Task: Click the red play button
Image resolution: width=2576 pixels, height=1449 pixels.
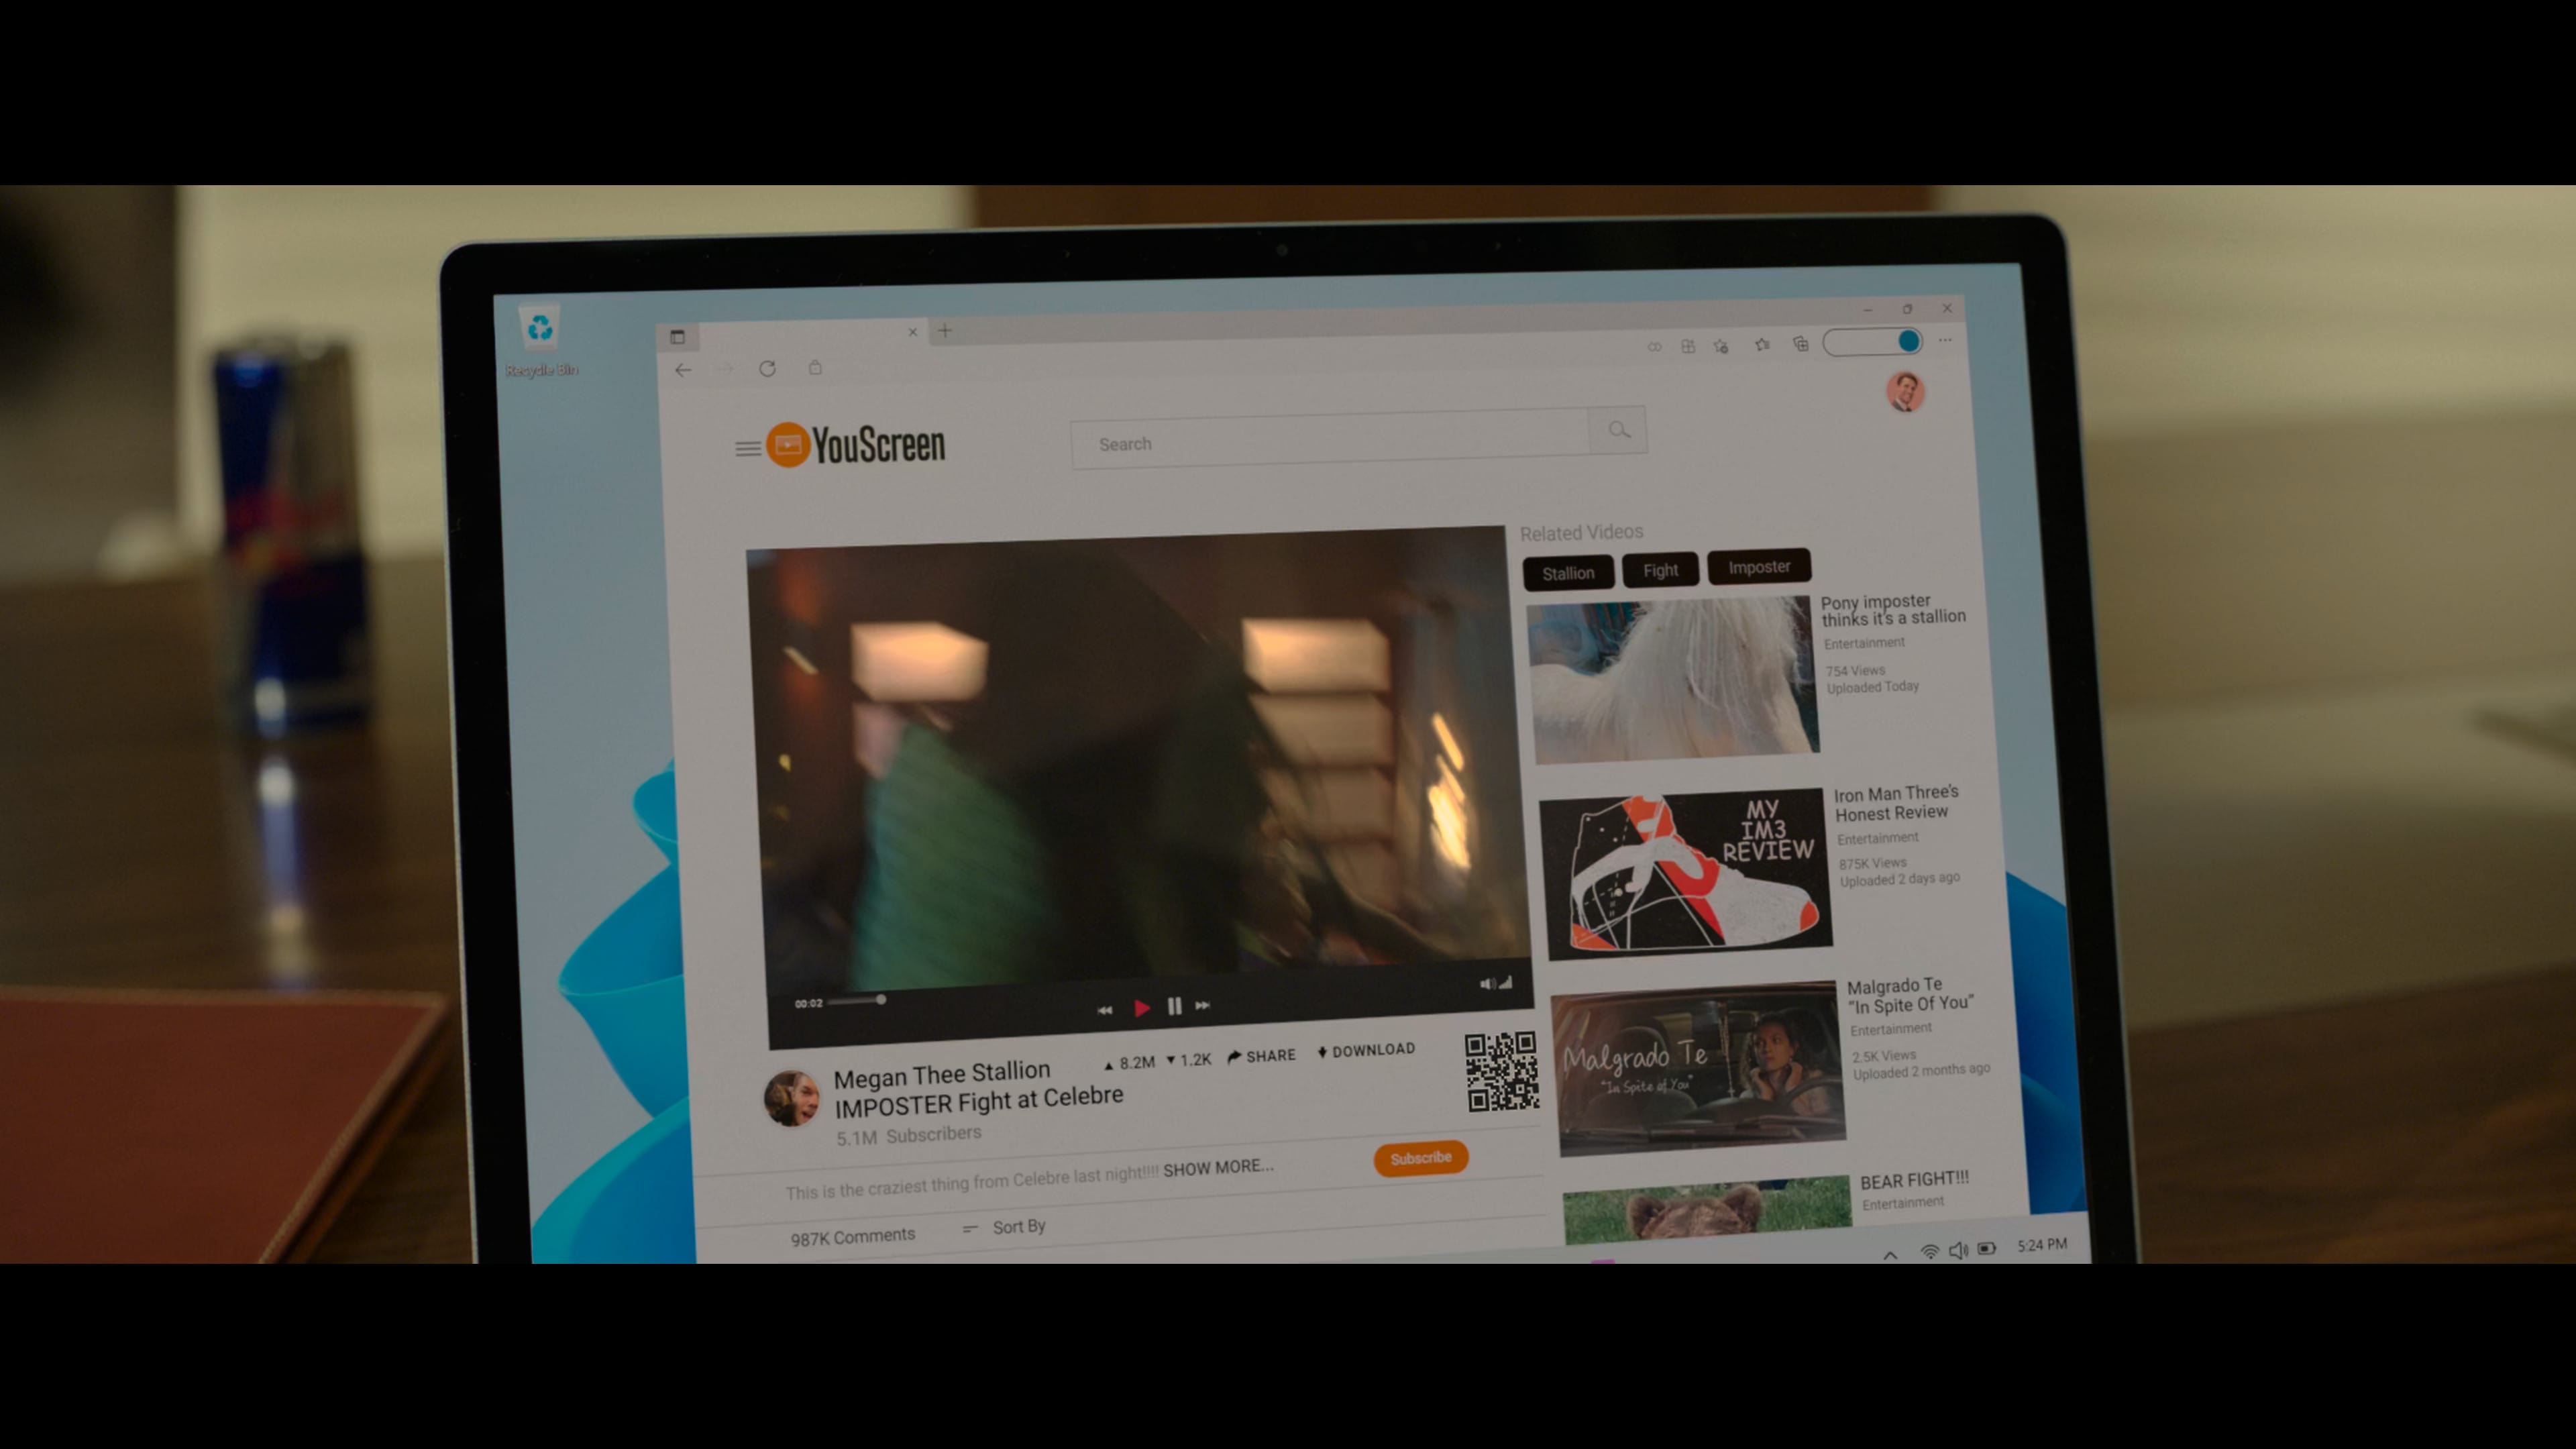Action: [1141, 1008]
